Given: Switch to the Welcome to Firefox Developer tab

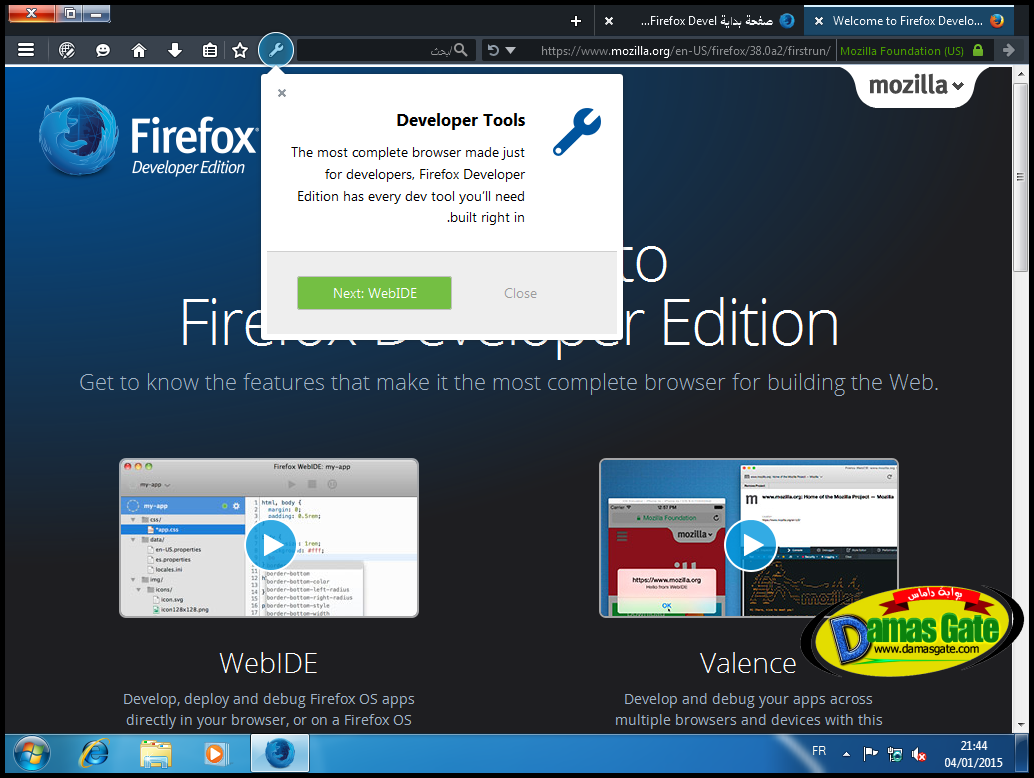Looking at the screenshot, I should click(907, 21).
